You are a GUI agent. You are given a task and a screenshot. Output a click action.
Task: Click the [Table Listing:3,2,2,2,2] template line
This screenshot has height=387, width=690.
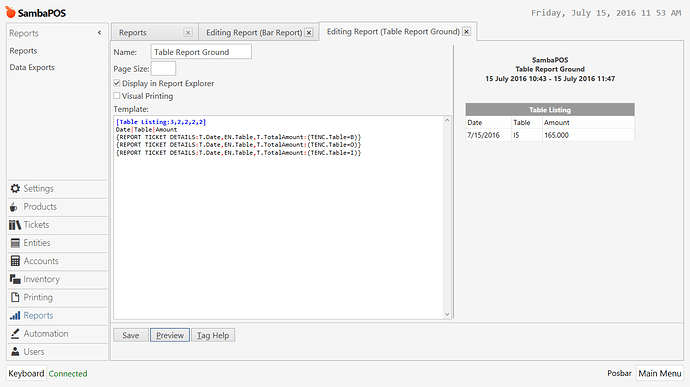click(161, 122)
